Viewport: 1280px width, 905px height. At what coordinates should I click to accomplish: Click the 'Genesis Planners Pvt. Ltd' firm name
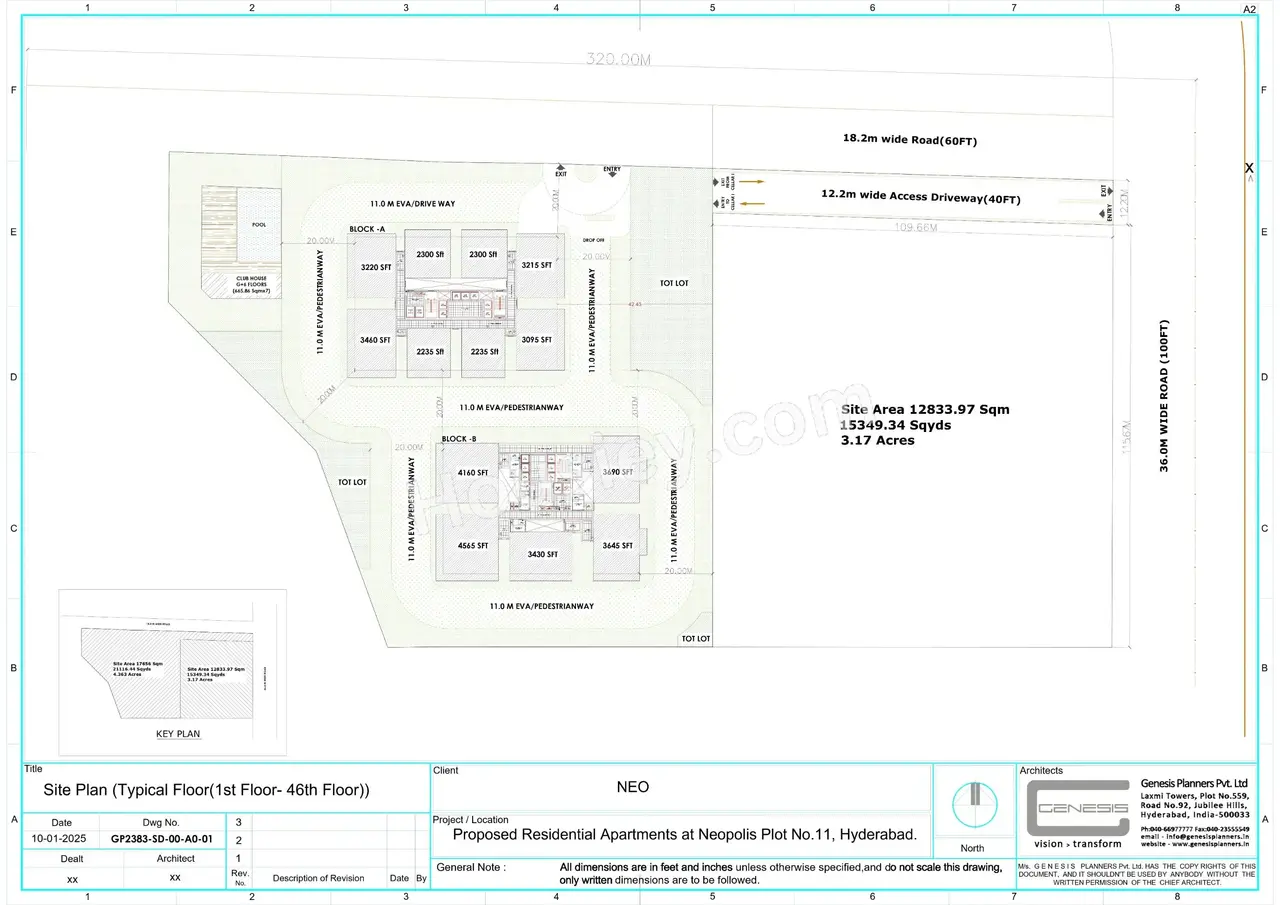(x=1195, y=783)
